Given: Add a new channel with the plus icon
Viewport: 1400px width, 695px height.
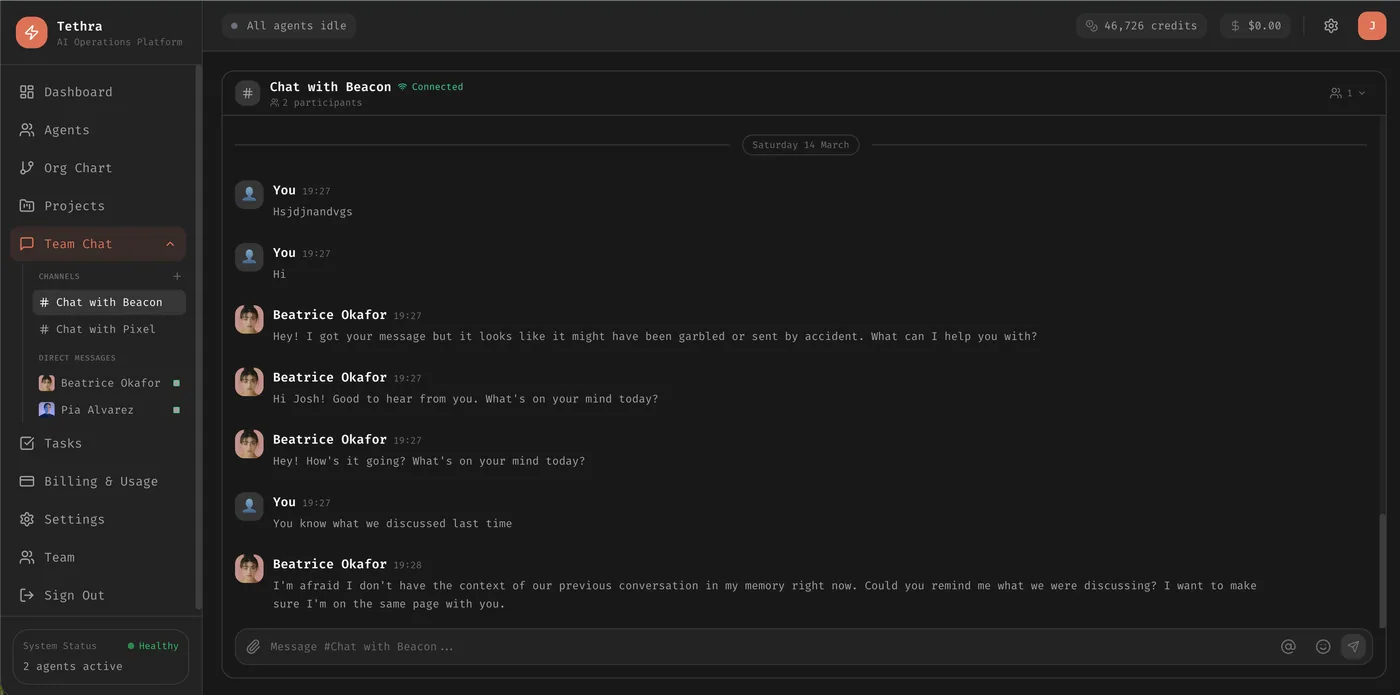Looking at the screenshot, I should (x=177, y=276).
